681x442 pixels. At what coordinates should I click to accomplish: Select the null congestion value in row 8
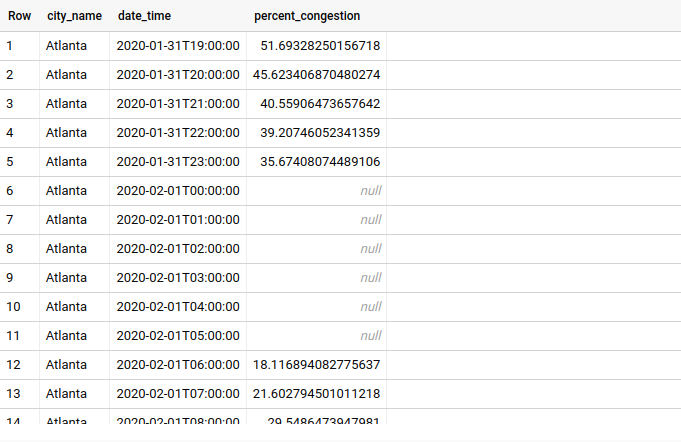370,249
